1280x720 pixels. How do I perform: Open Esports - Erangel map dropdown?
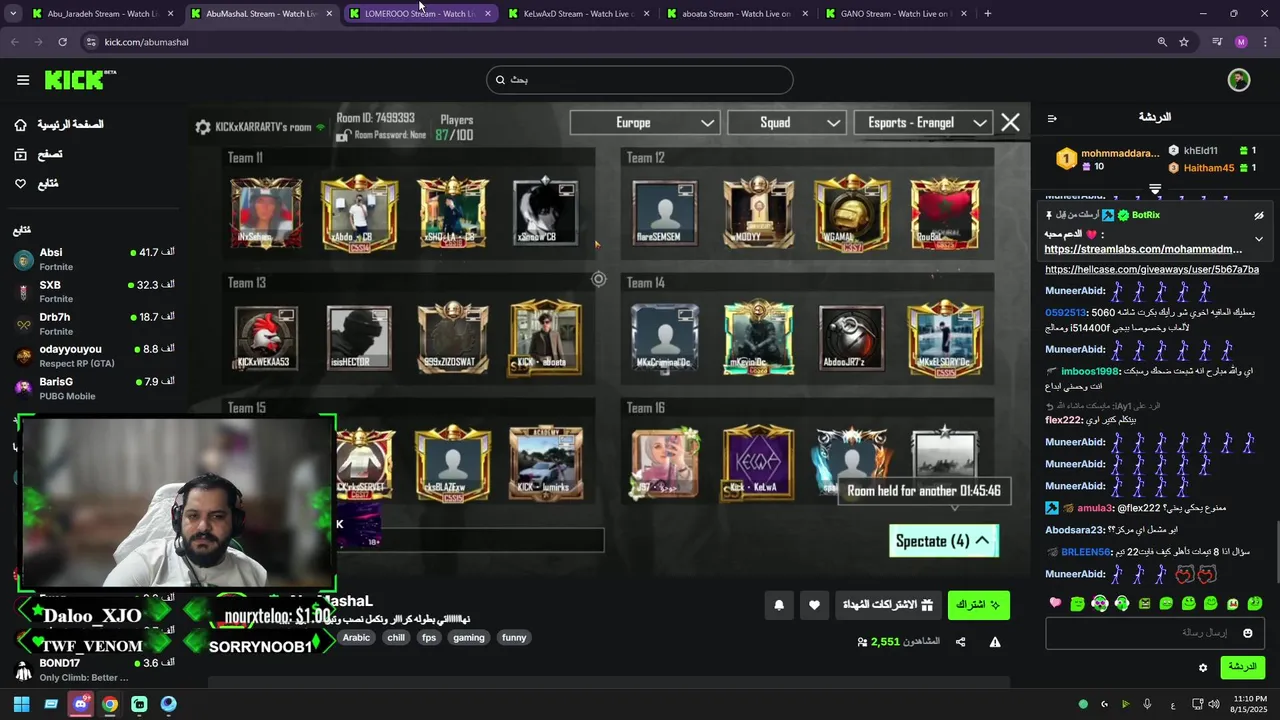point(923,123)
